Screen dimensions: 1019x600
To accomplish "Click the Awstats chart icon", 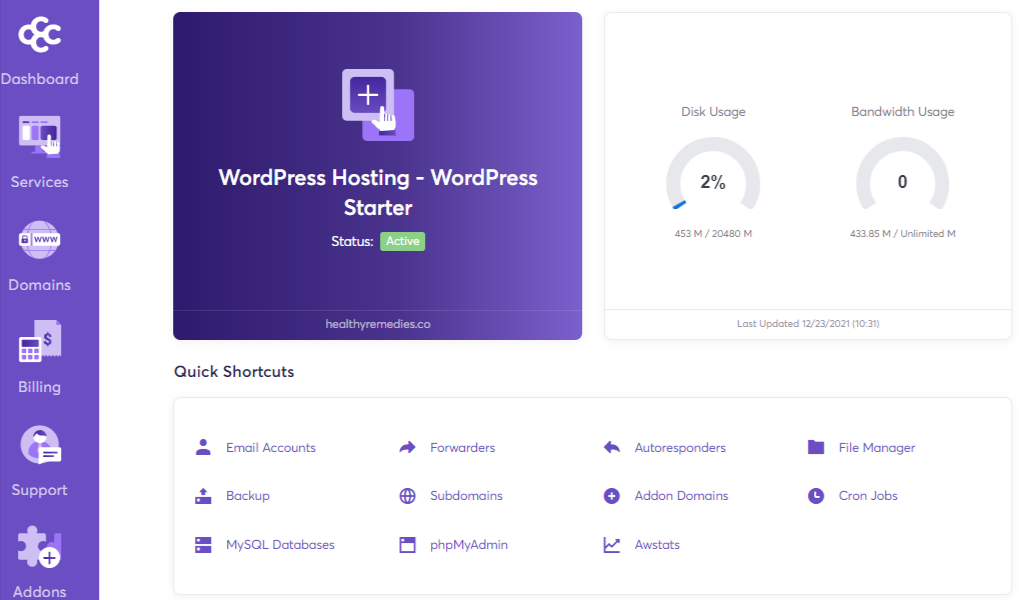I will click(612, 545).
